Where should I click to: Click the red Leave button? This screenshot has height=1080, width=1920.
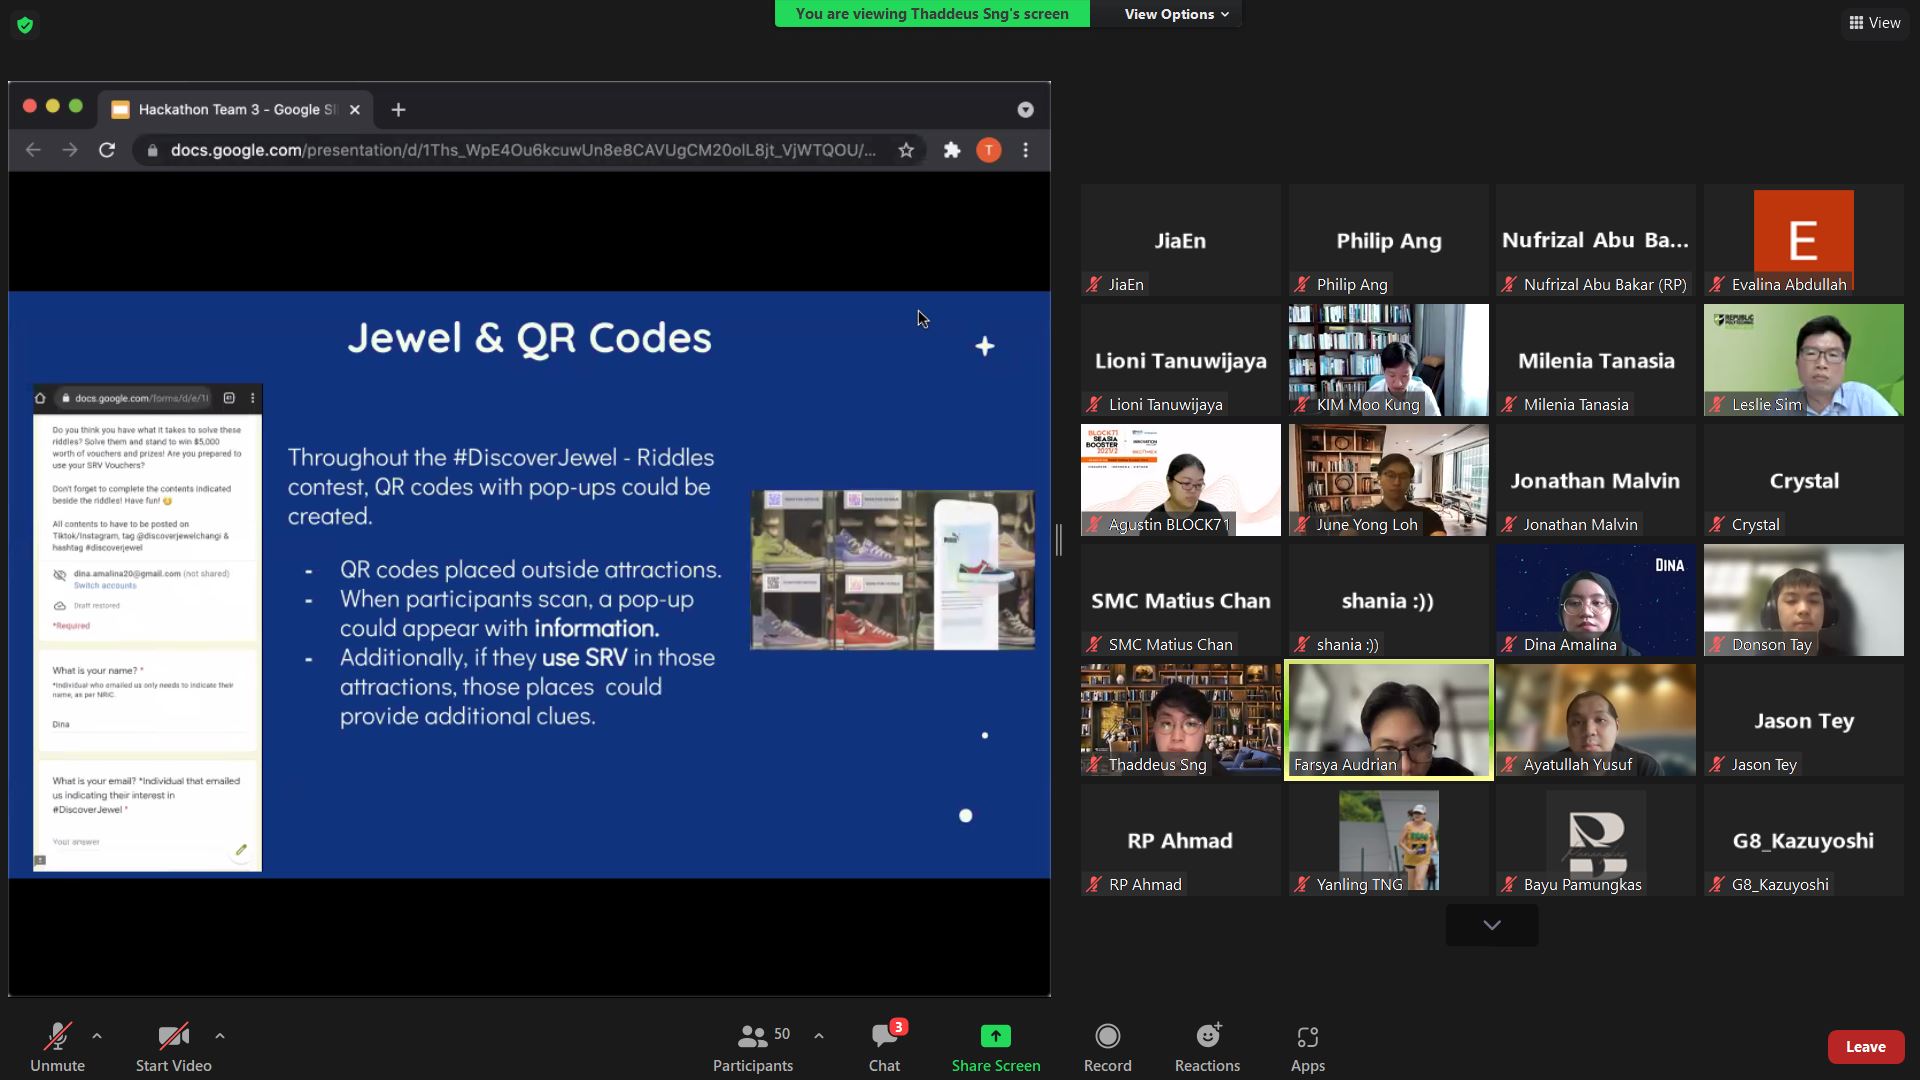1865,1046
